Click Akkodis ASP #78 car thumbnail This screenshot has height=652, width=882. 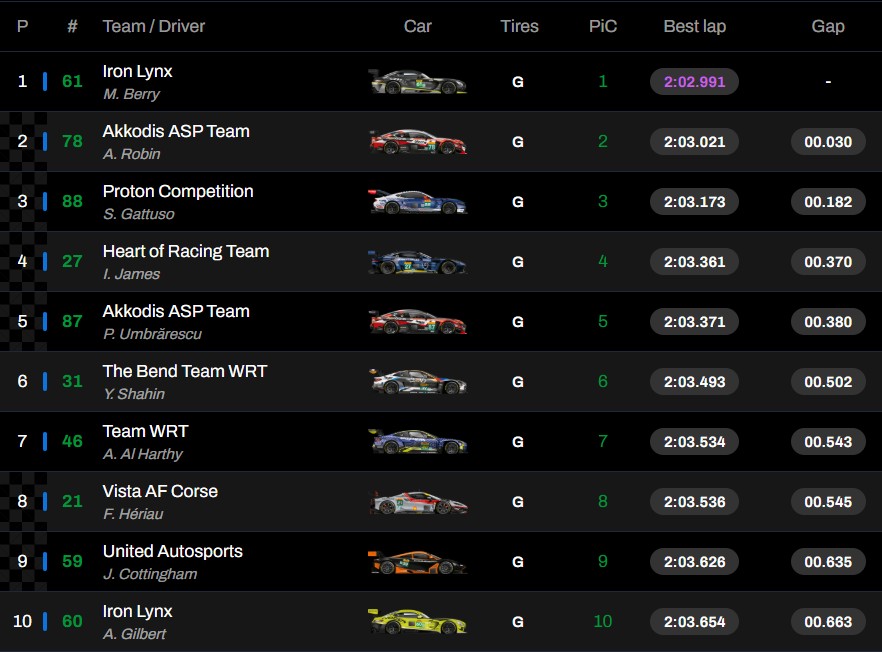[417, 142]
